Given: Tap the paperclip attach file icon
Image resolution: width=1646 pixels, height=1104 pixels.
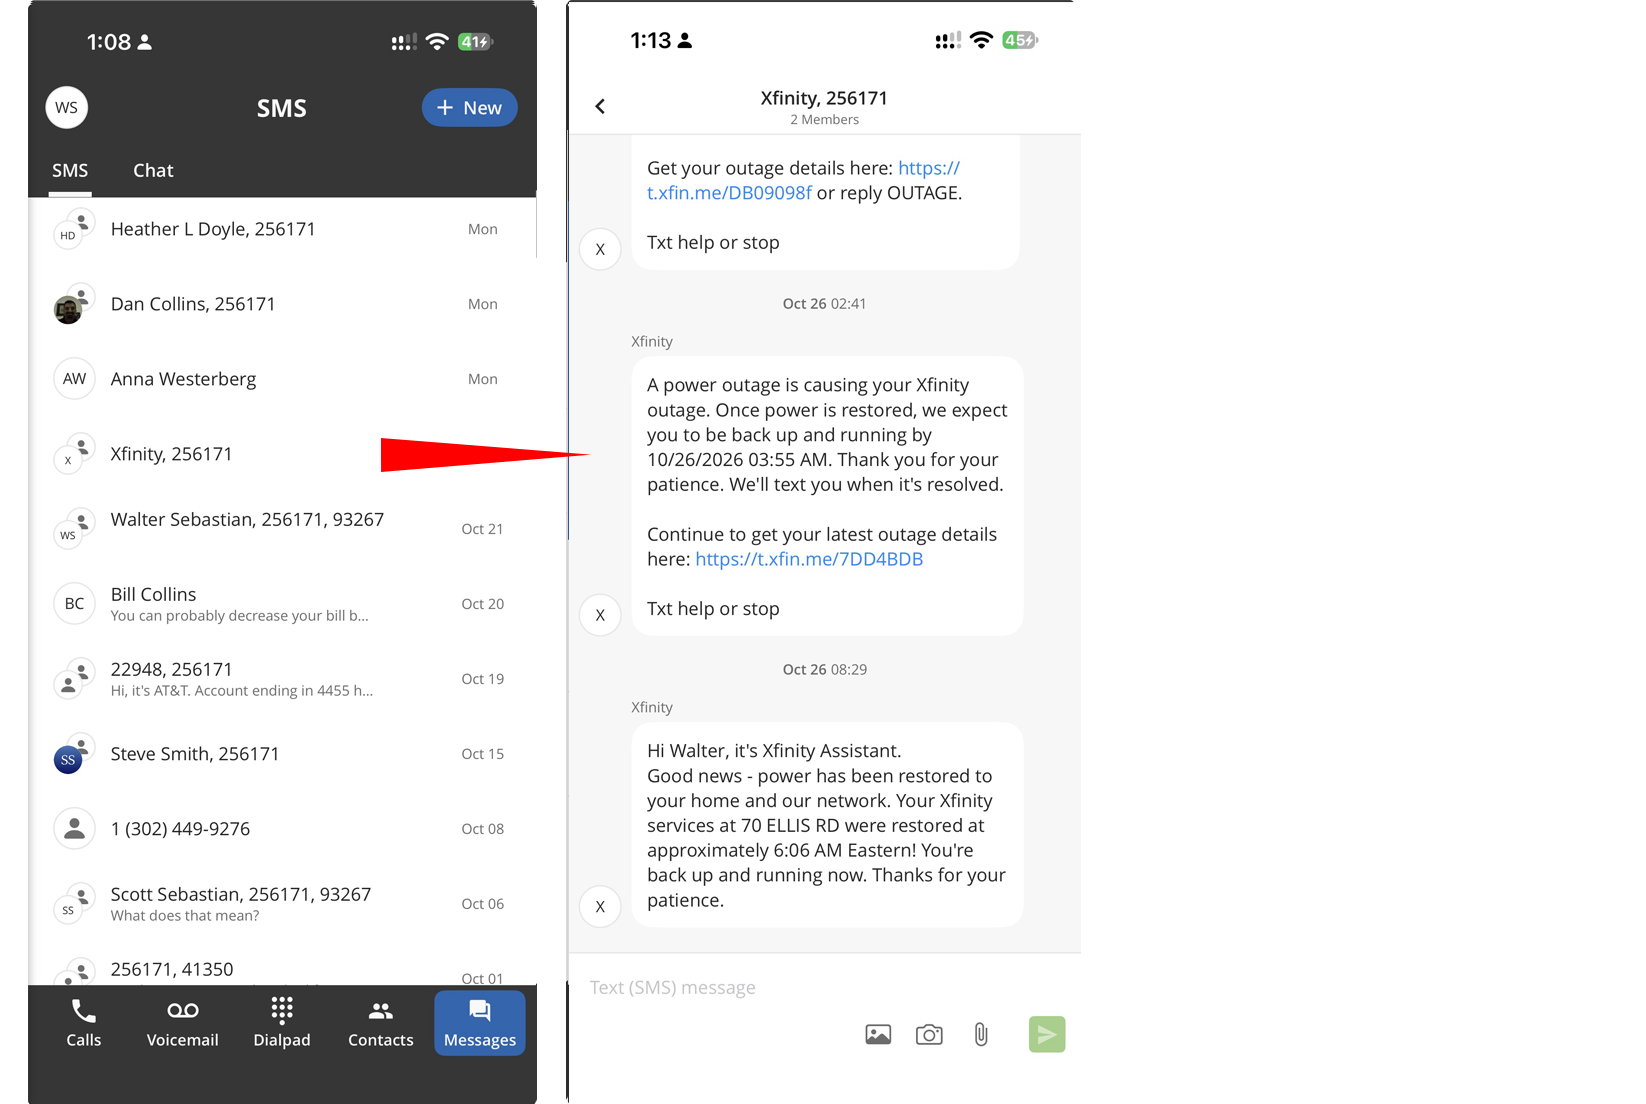Looking at the screenshot, I should click(981, 1035).
